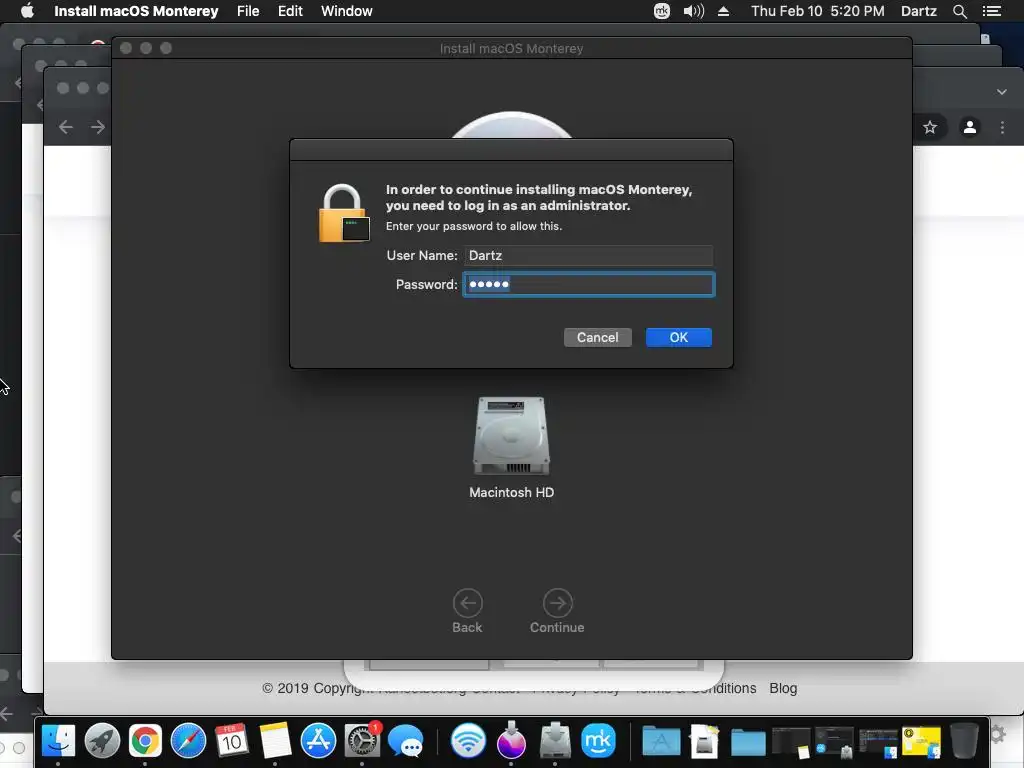
Task: Open the File menu
Action: (248, 11)
